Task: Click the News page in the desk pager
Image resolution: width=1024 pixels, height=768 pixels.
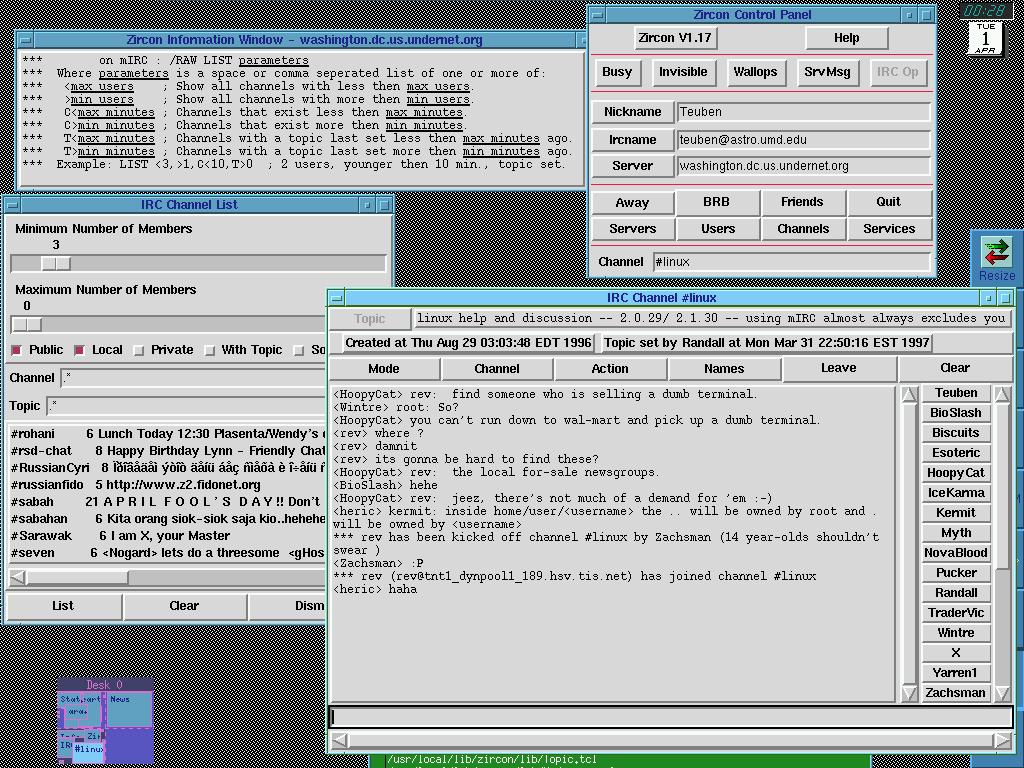Action: pyautogui.click(x=130, y=710)
